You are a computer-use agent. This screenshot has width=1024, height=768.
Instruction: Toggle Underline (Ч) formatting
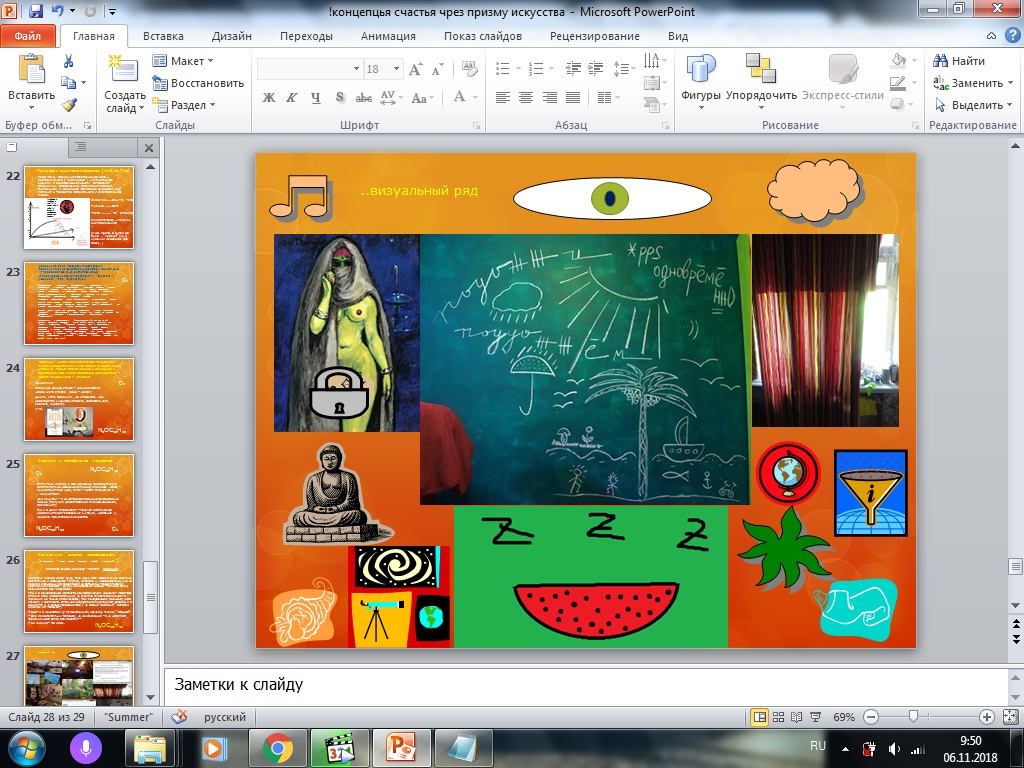(x=315, y=98)
